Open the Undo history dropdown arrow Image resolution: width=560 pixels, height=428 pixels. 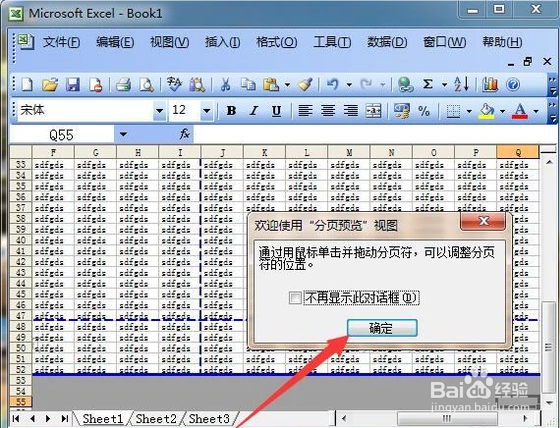349,85
